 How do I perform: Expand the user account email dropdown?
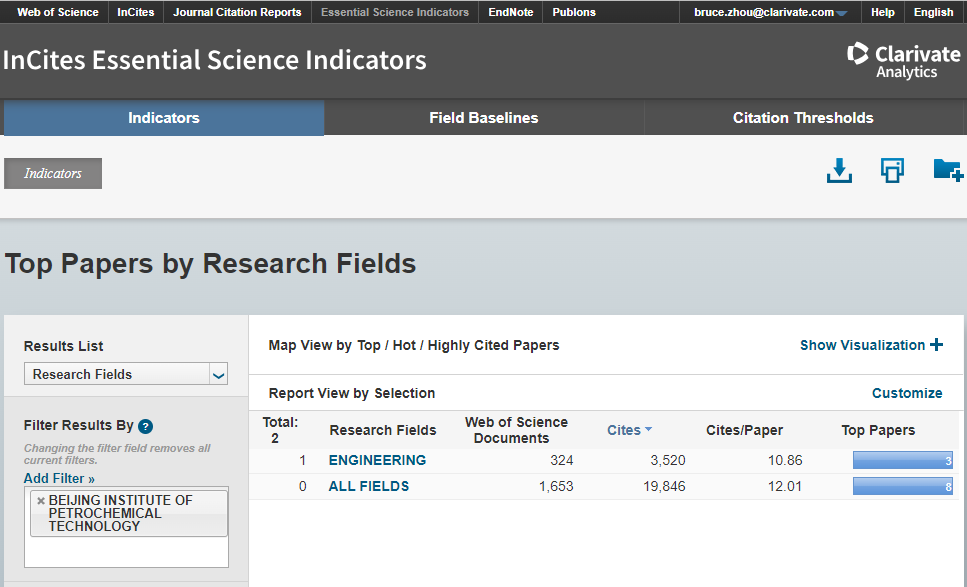point(842,13)
